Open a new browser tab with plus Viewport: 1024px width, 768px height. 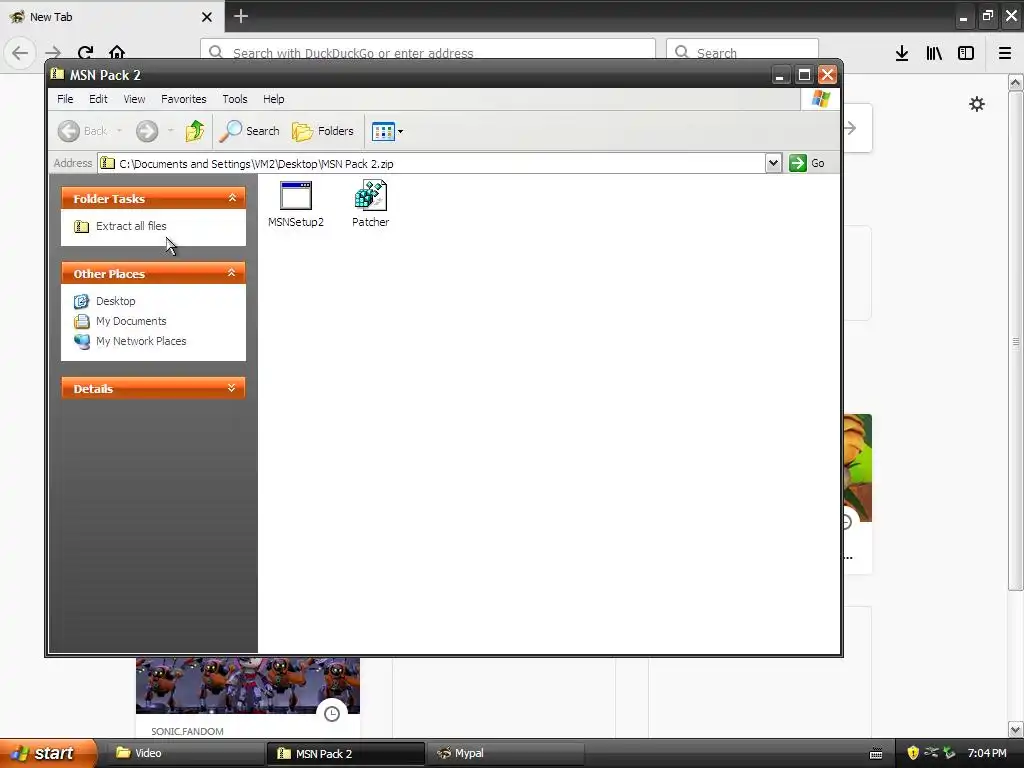[x=241, y=16]
